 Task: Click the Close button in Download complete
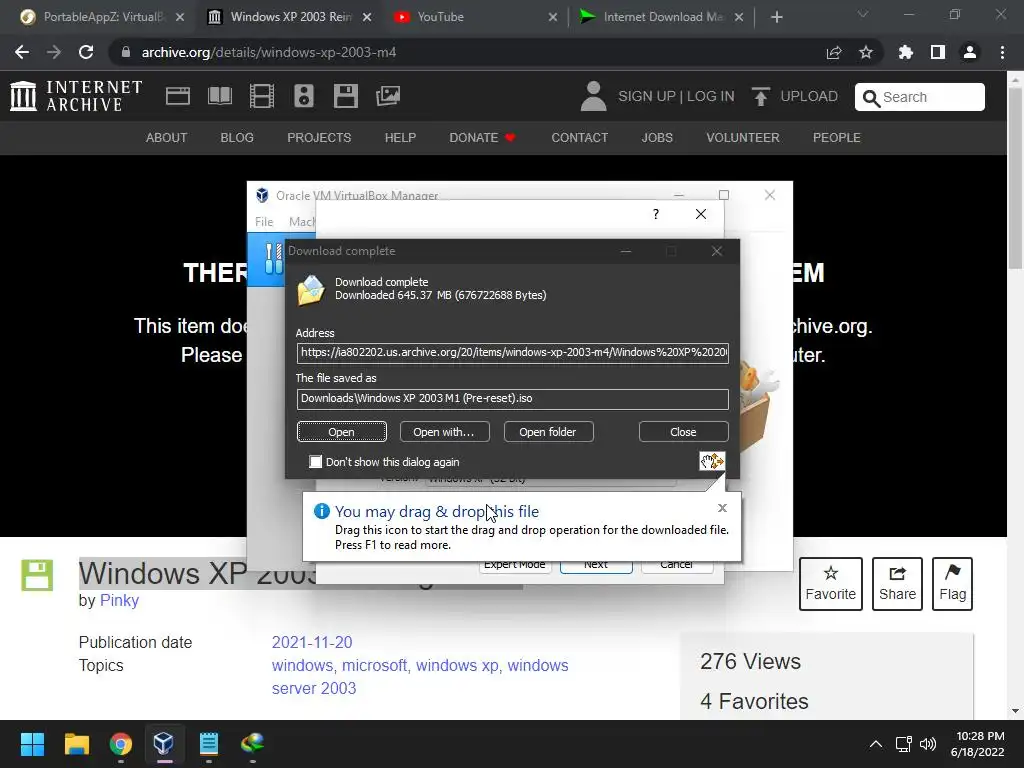click(684, 432)
